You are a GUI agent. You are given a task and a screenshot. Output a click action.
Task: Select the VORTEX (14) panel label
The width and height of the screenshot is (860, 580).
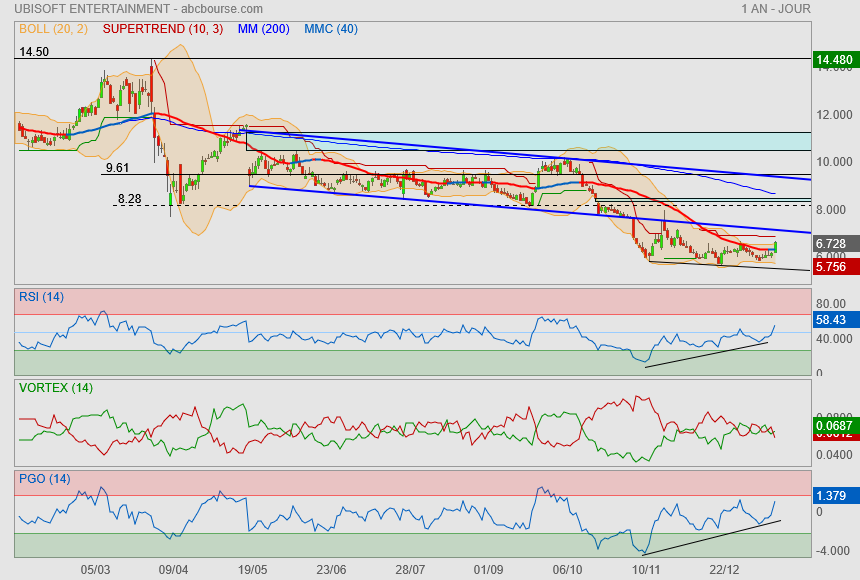pyautogui.click(x=55, y=387)
